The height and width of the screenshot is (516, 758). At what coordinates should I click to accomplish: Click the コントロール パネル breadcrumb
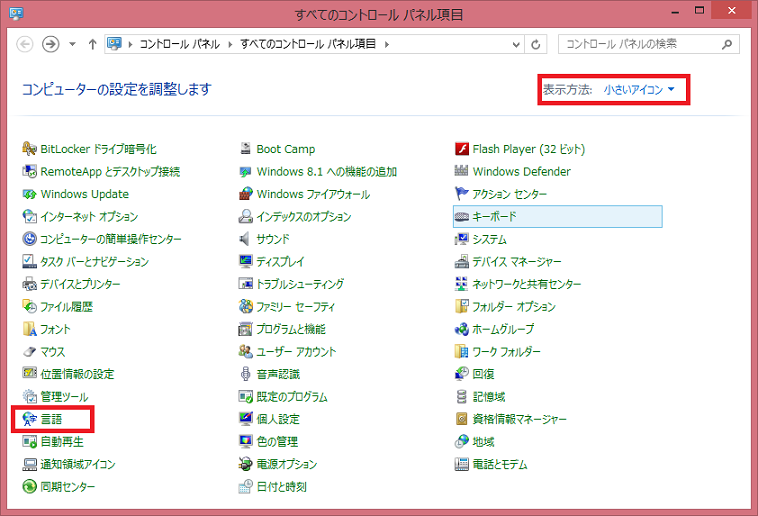[179, 44]
